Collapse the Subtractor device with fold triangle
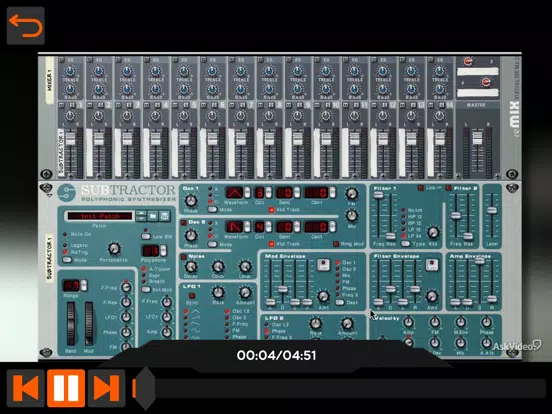 (x=49, y=195)
